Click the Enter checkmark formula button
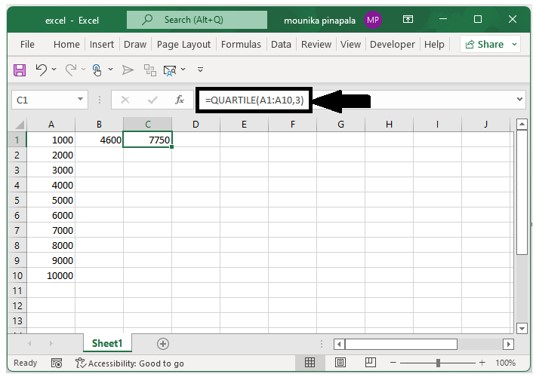The width and height of the screenshot is (534, 376). (152, 100)
